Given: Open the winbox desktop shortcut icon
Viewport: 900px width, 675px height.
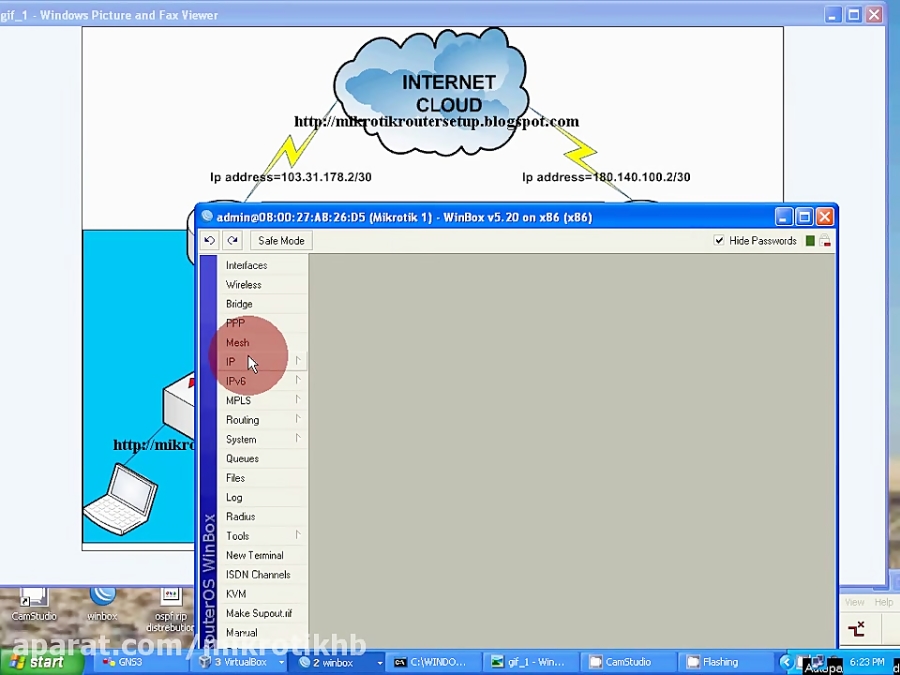Looking at the screenshot, I should point(102,600).
